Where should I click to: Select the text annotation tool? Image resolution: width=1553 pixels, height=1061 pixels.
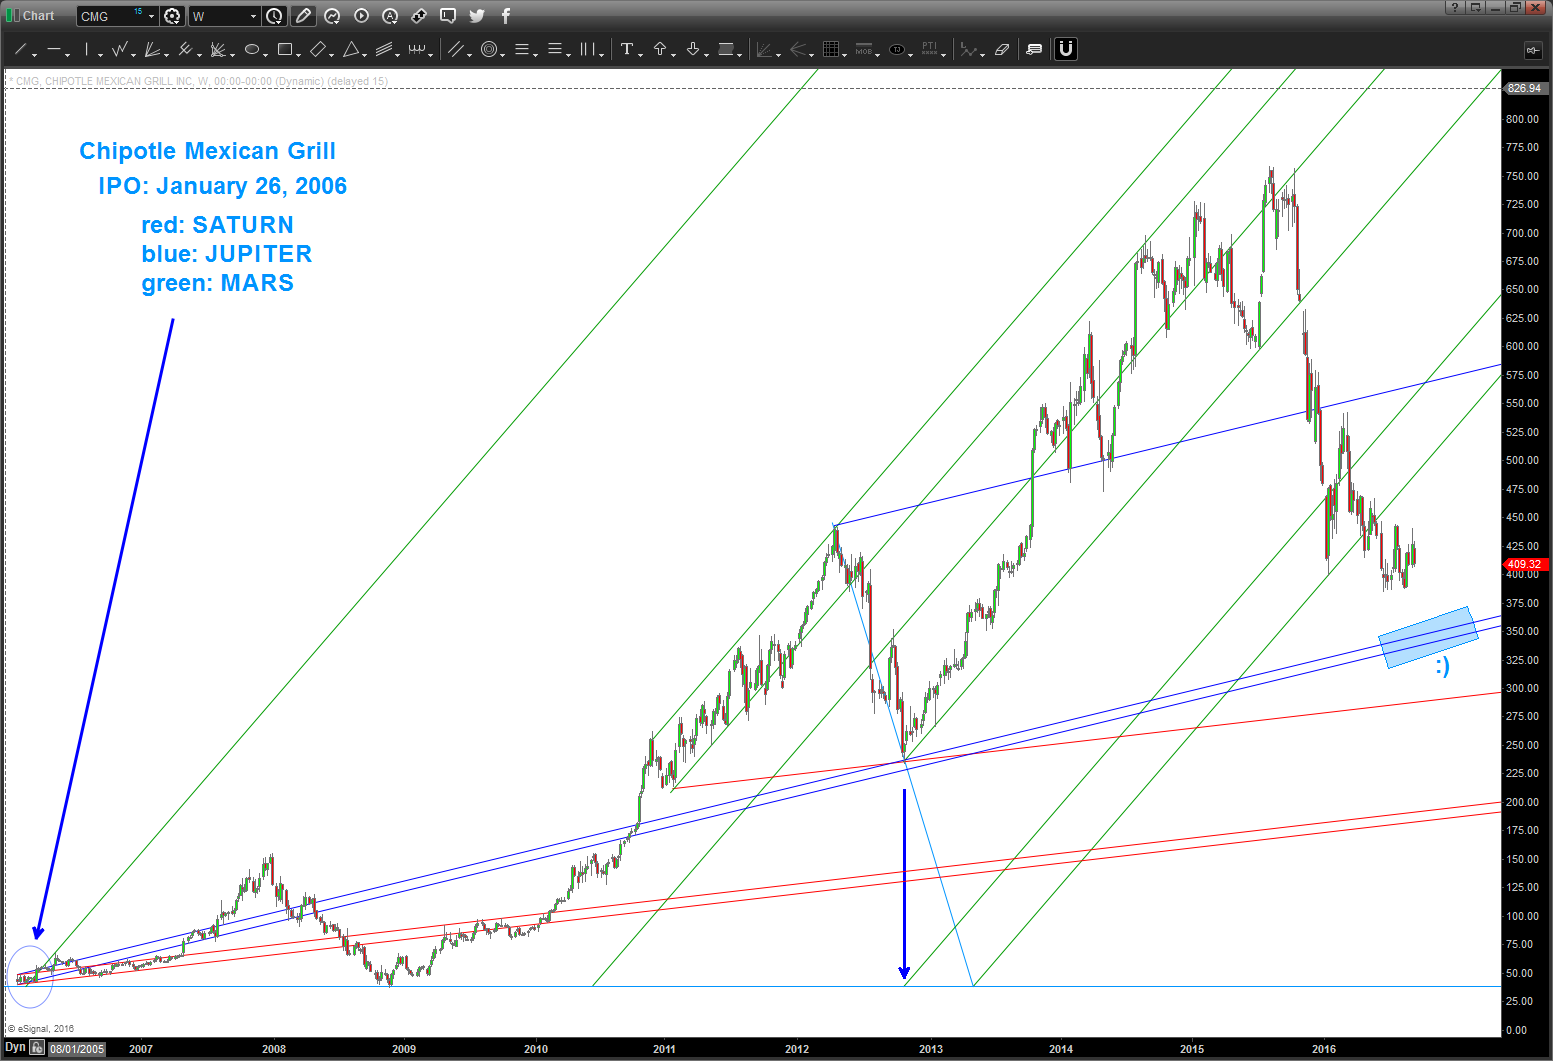(628, 49)
